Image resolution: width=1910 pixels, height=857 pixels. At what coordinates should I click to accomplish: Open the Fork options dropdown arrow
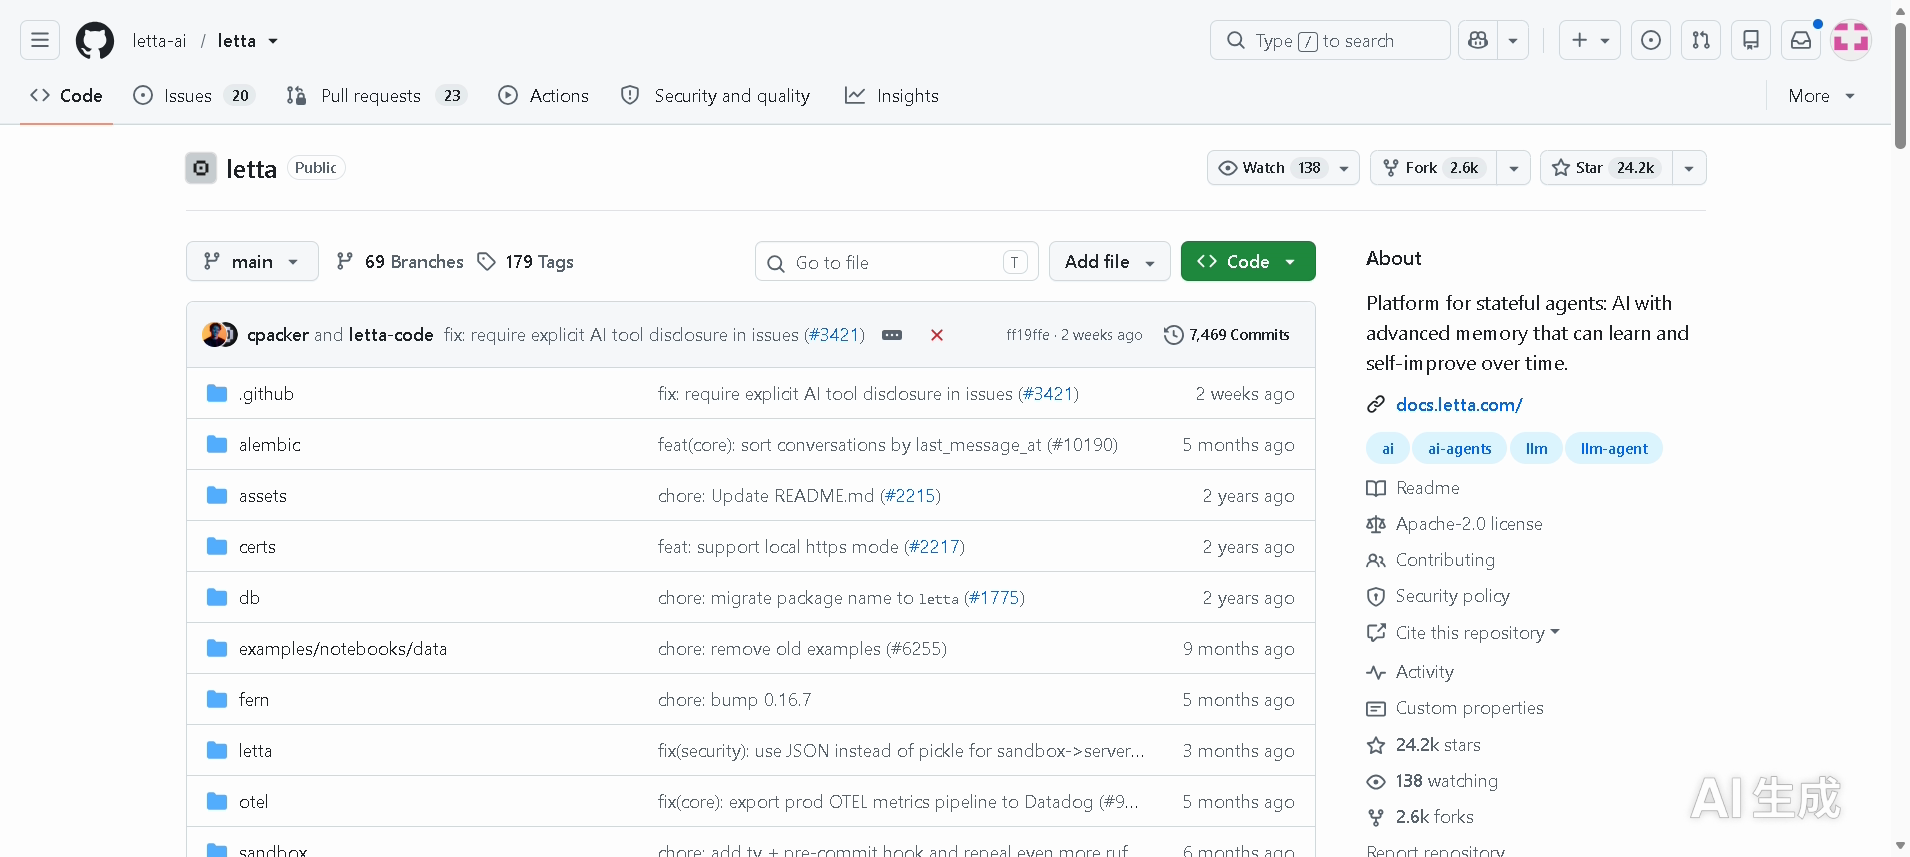pyautogui.click(x=1514, y=168)
